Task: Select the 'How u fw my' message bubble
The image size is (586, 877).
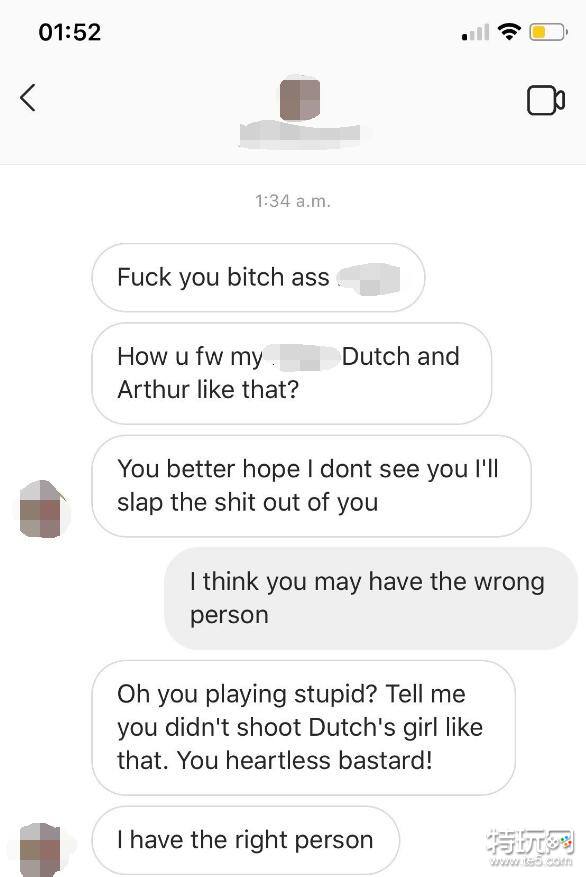Action: coord(291,373)
